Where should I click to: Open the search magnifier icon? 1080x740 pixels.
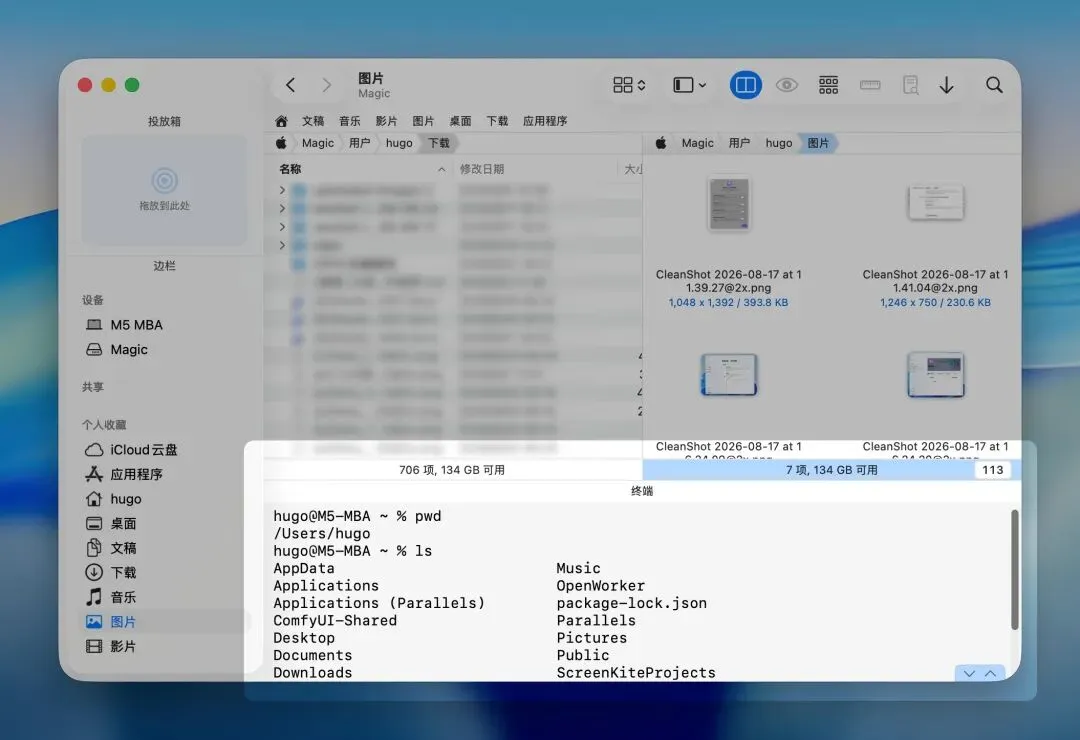pyautogui.click(x=994, y=85)
